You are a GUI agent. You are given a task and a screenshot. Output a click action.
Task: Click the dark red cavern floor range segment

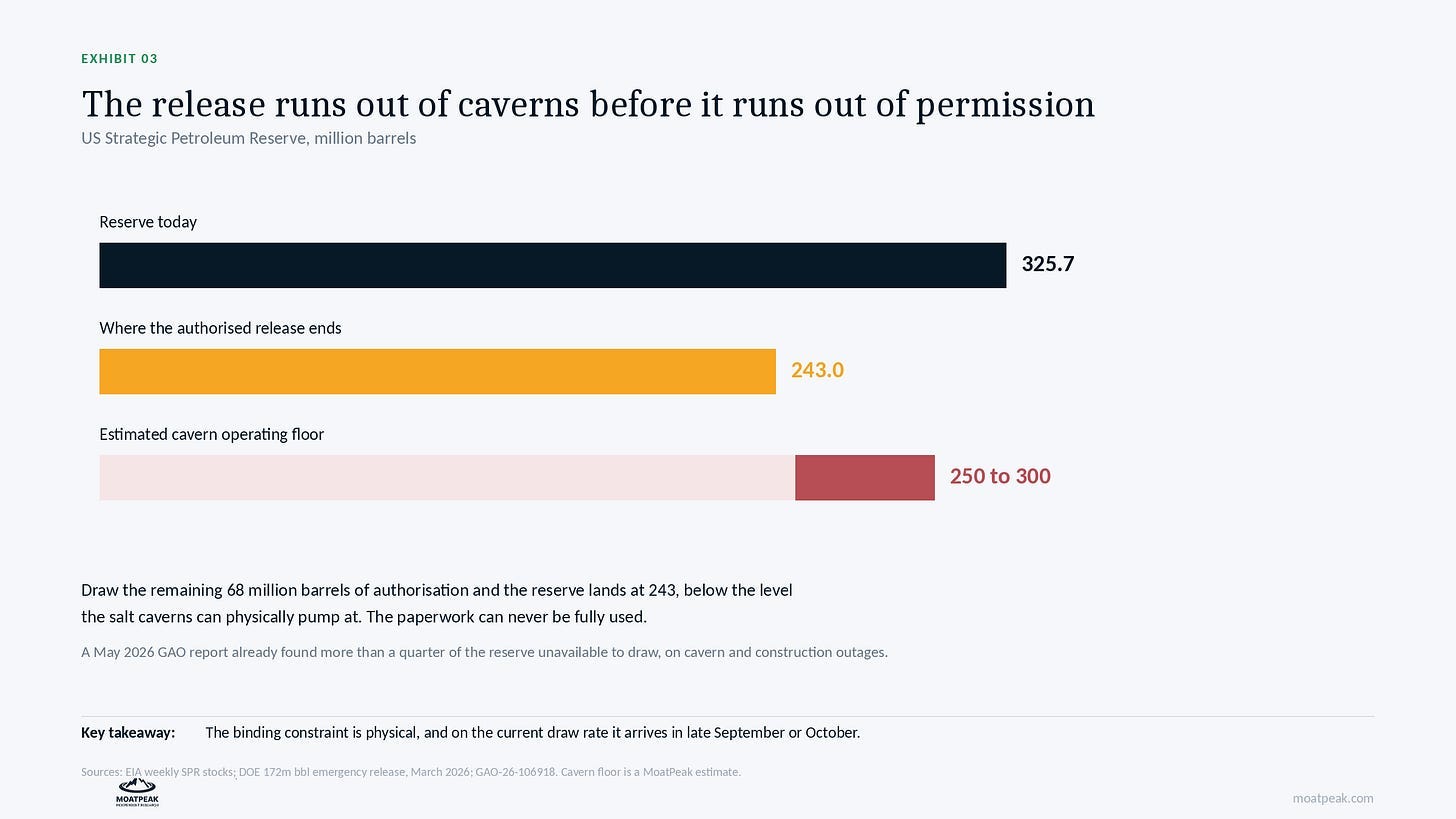(x=865, y=477)
